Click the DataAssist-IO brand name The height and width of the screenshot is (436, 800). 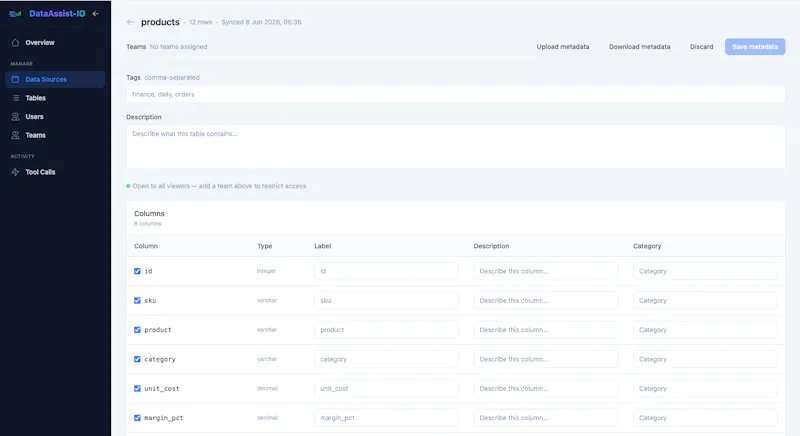57,14
